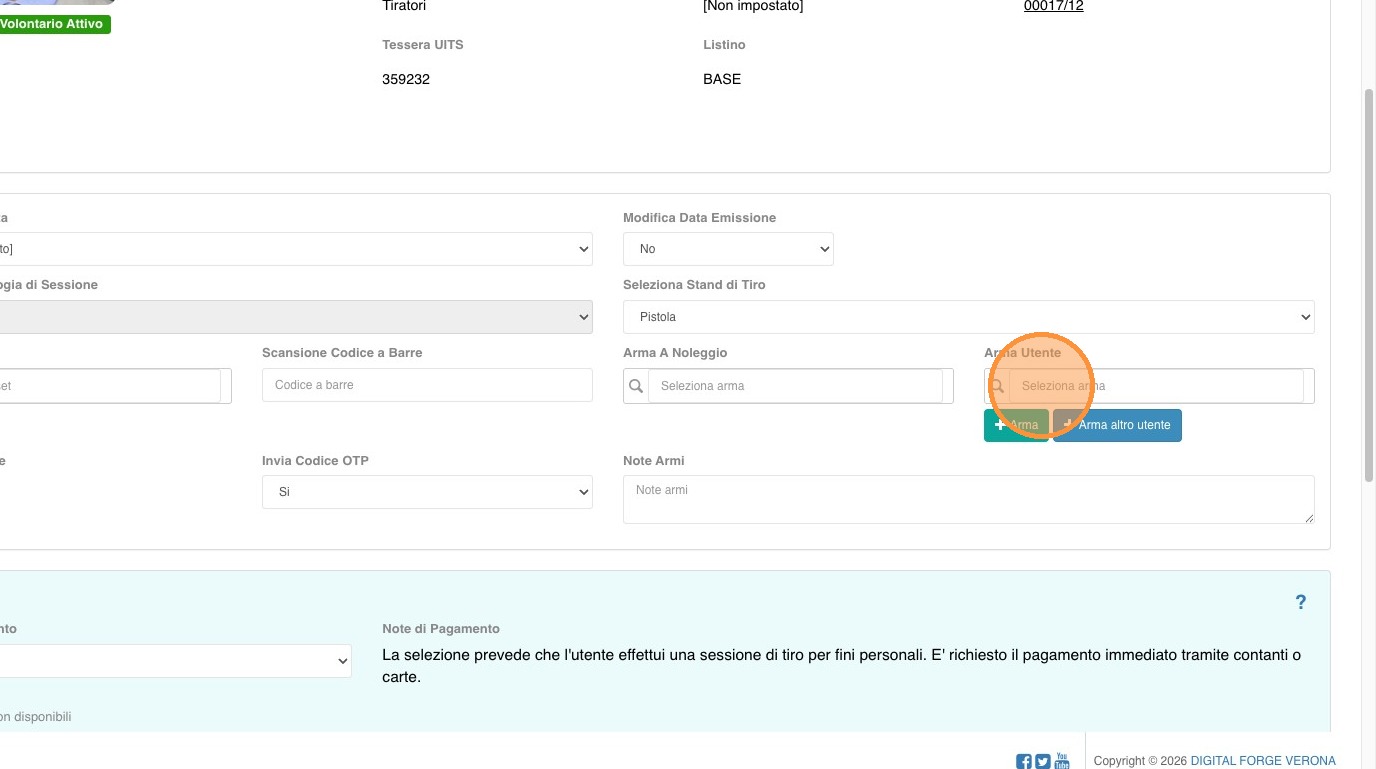Open the Modifica Data Emissione dropdown

point(728,249)
